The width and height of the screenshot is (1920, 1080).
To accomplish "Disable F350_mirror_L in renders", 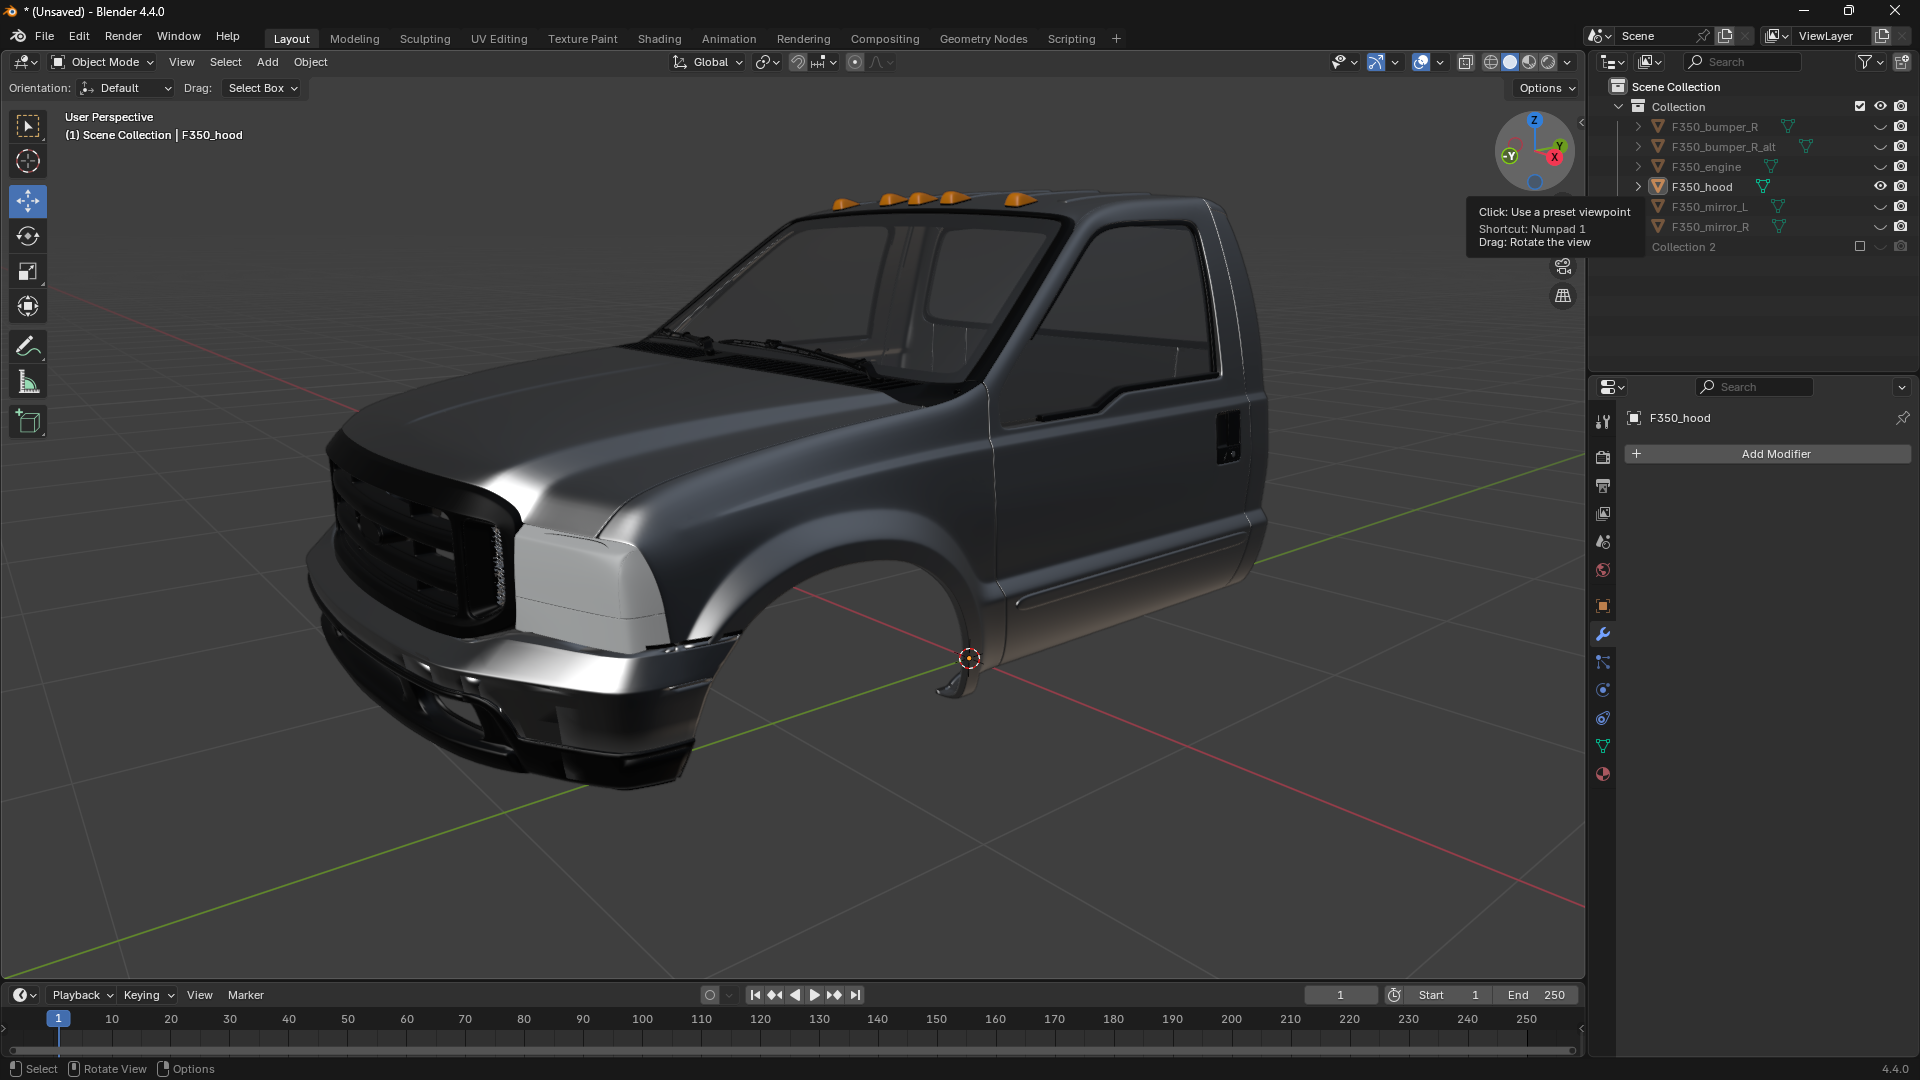I will tap(1901, 206).
